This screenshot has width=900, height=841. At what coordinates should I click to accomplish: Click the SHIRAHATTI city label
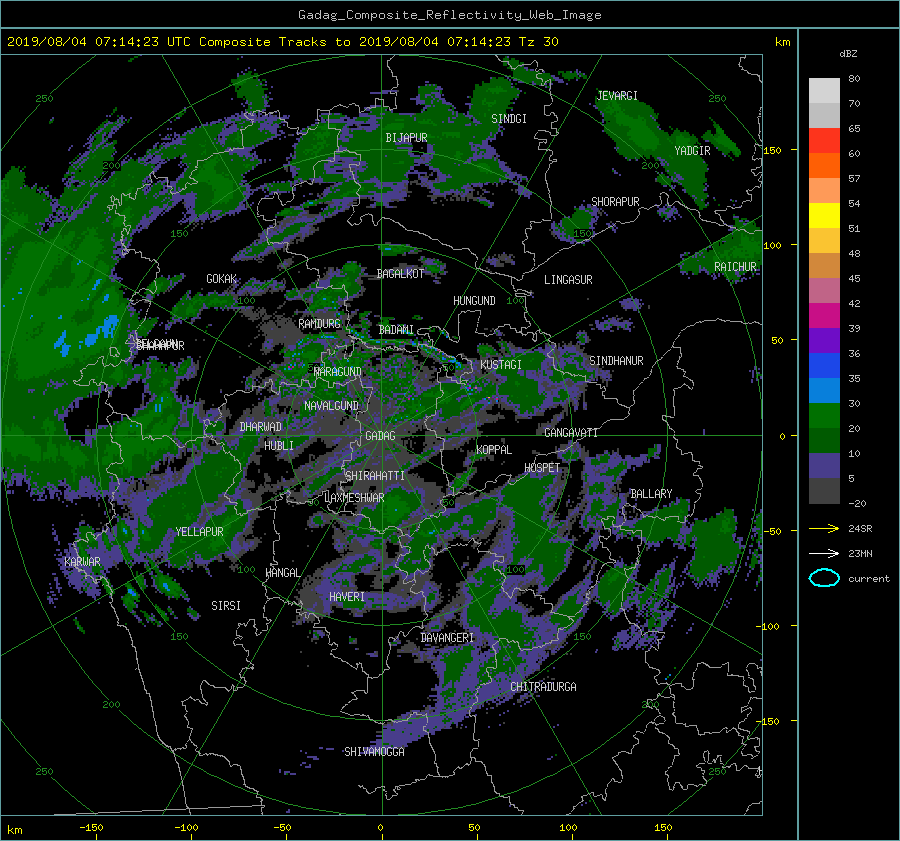tap(375, 476)
